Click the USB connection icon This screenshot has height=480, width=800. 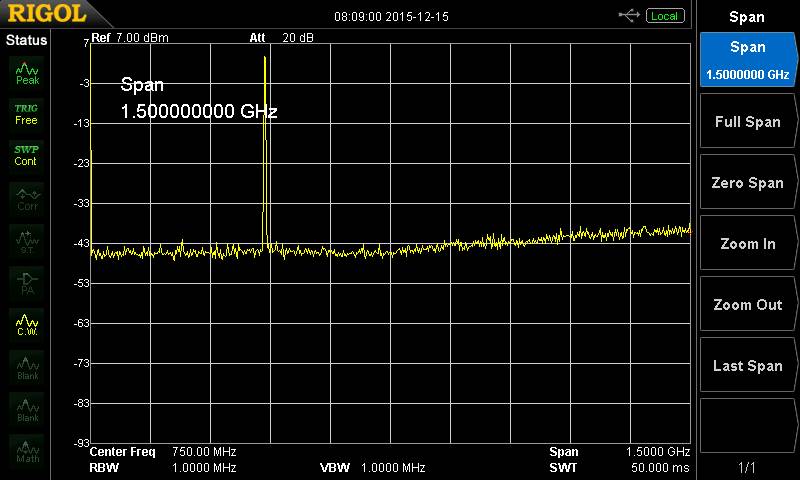[x=629, y=16]
